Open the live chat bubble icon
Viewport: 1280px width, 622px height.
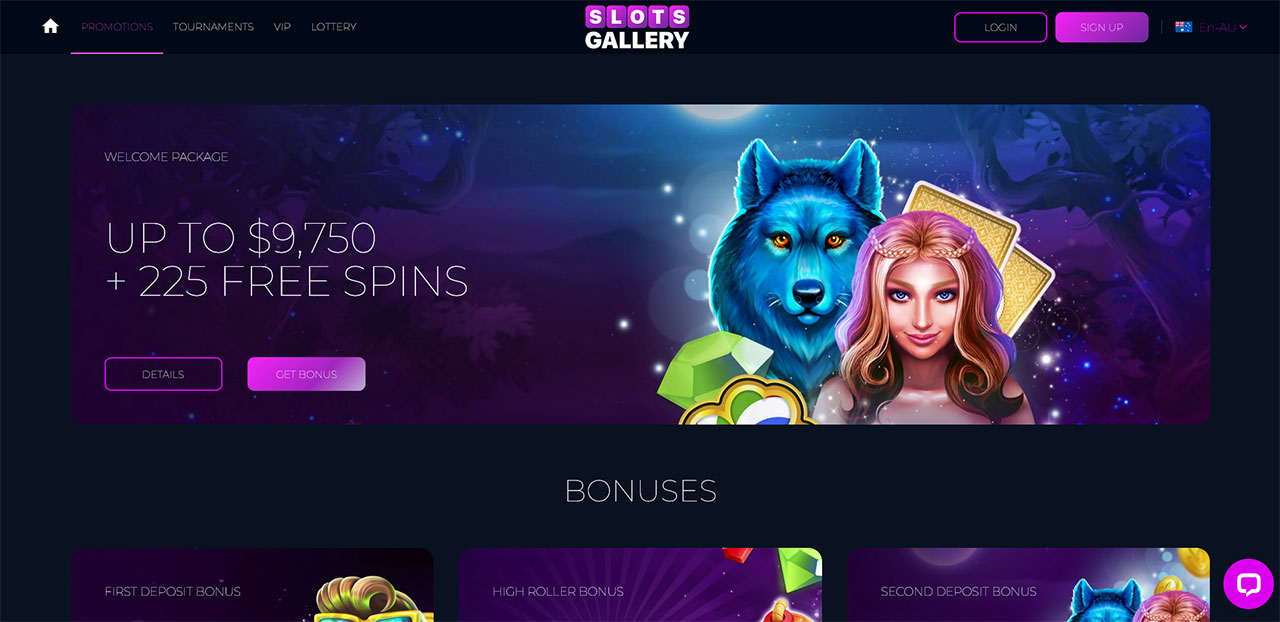coord(1249,584)
